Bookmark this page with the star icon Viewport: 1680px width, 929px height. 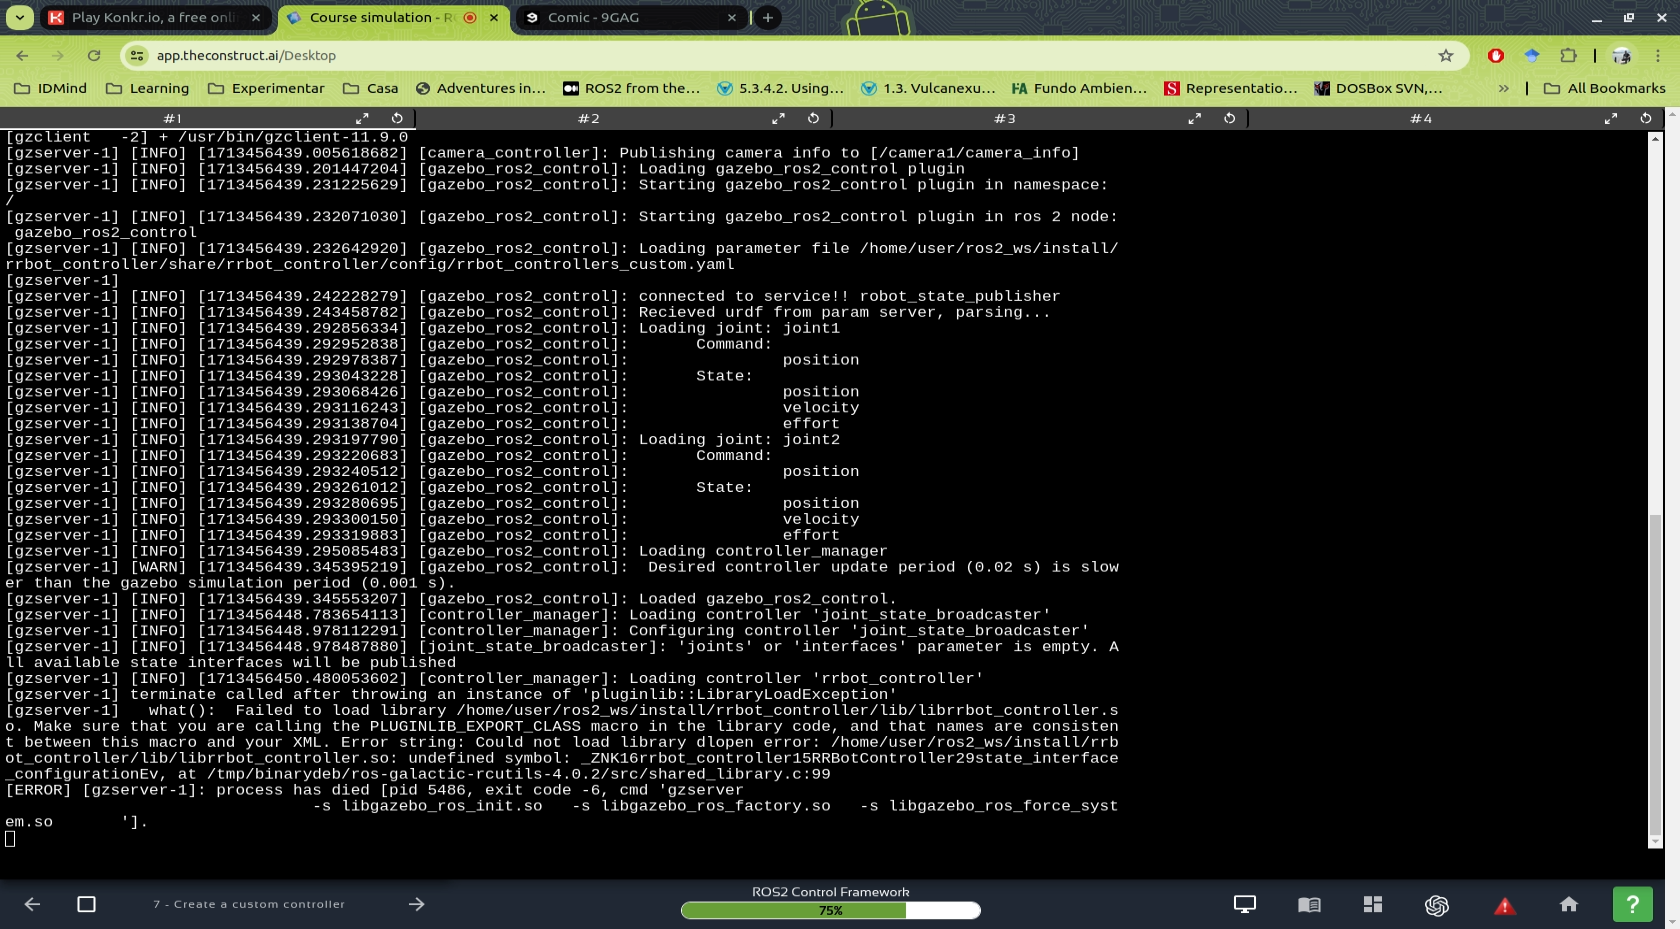click(1445, 56)
